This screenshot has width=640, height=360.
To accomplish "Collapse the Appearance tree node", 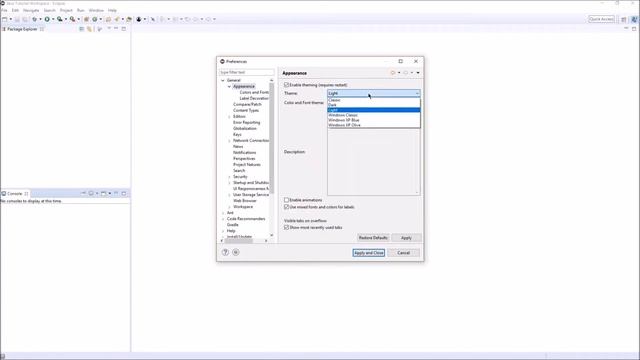I will point(229,87).
